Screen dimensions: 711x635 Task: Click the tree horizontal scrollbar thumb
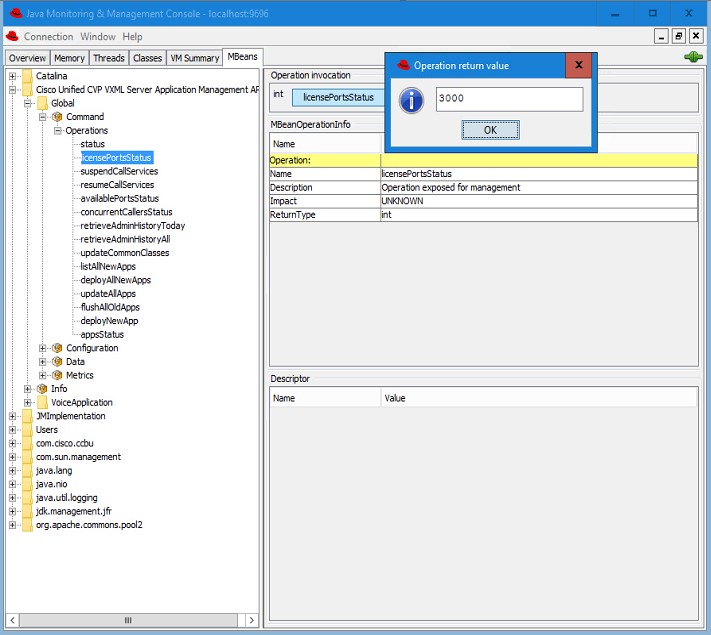[128, 620]
